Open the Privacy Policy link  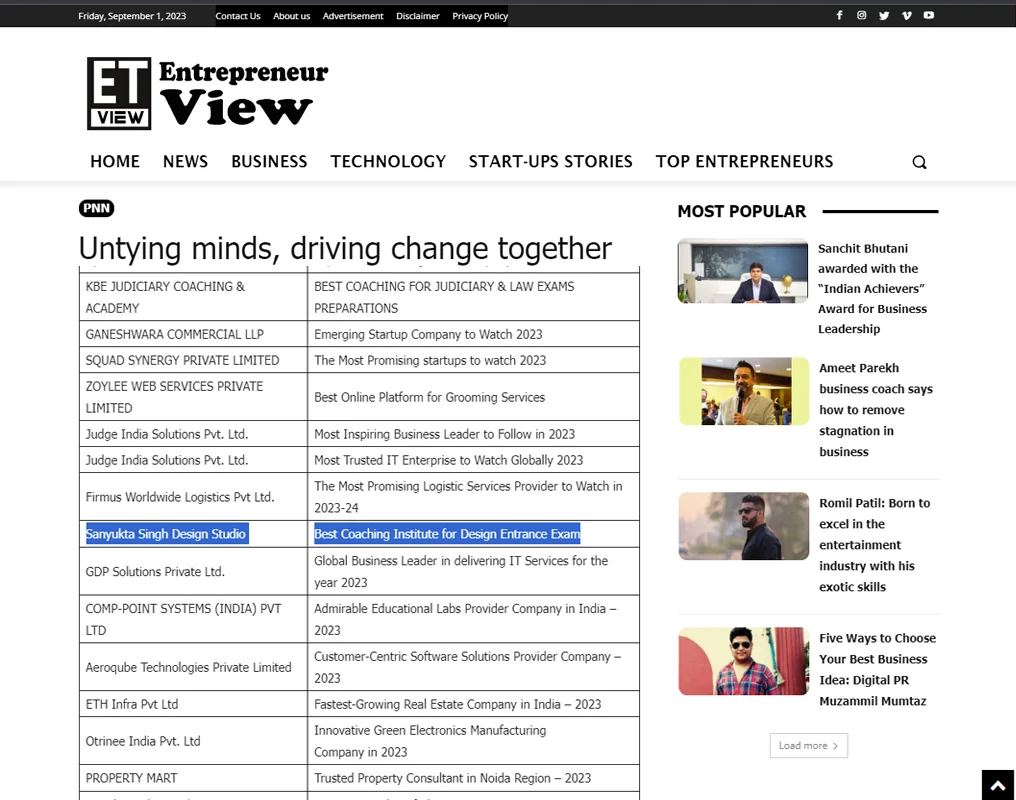(480, 16)
